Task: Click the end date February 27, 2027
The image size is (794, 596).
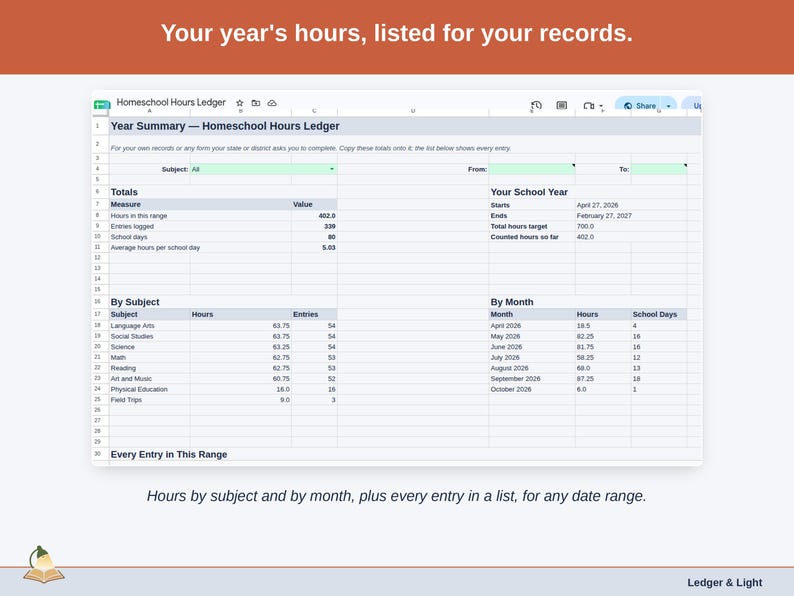Action: (604, 216)
